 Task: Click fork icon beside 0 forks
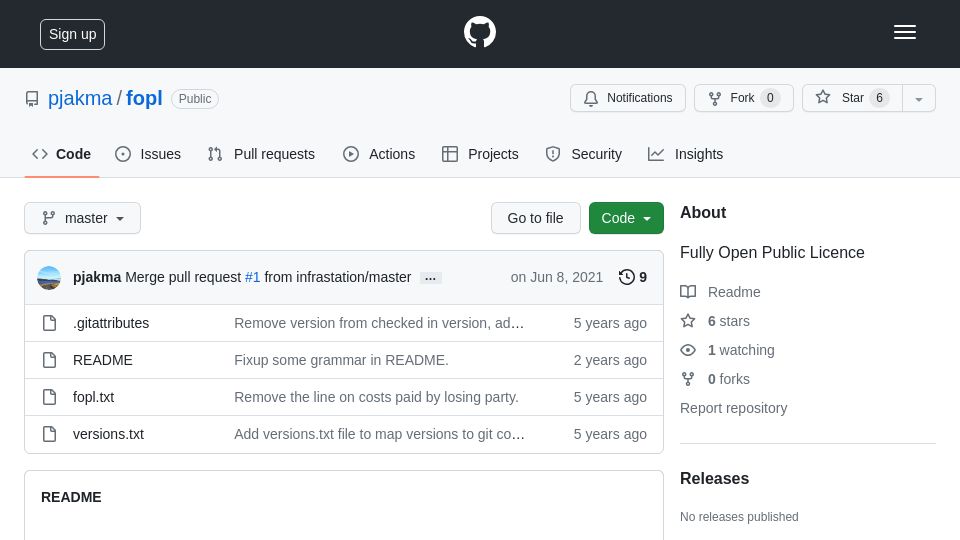click(688, 379)
